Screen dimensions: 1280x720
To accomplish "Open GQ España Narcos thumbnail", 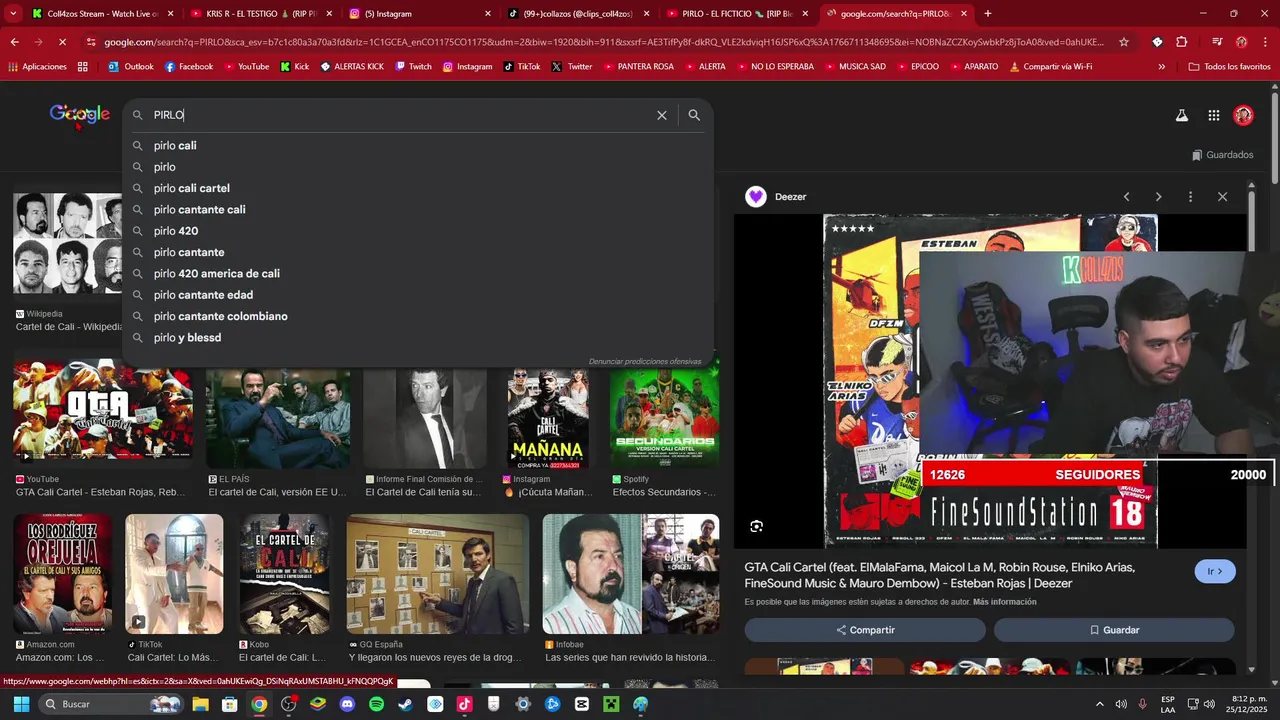I will [x=438, y=574].
